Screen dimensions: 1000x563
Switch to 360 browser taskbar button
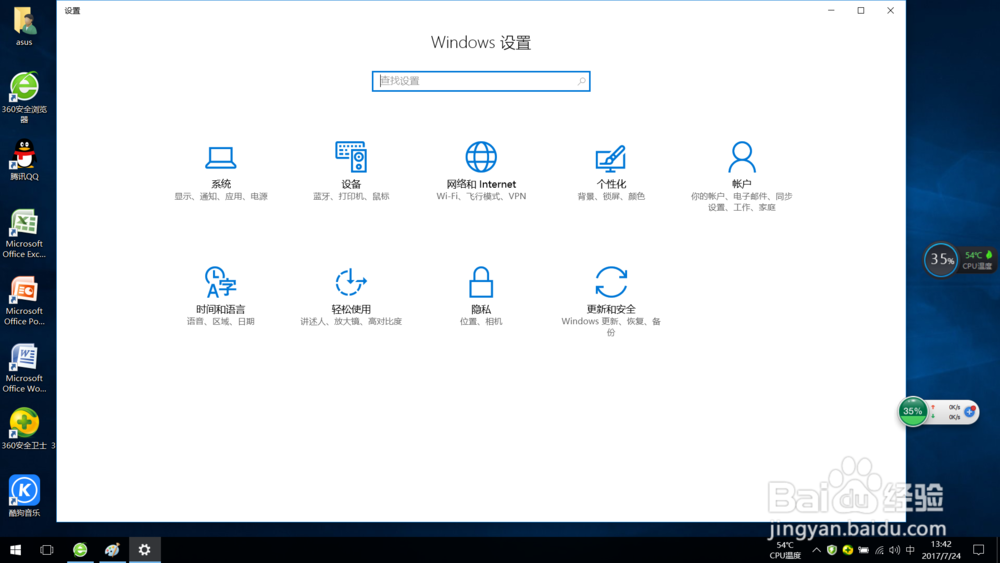tap(80, 550)
